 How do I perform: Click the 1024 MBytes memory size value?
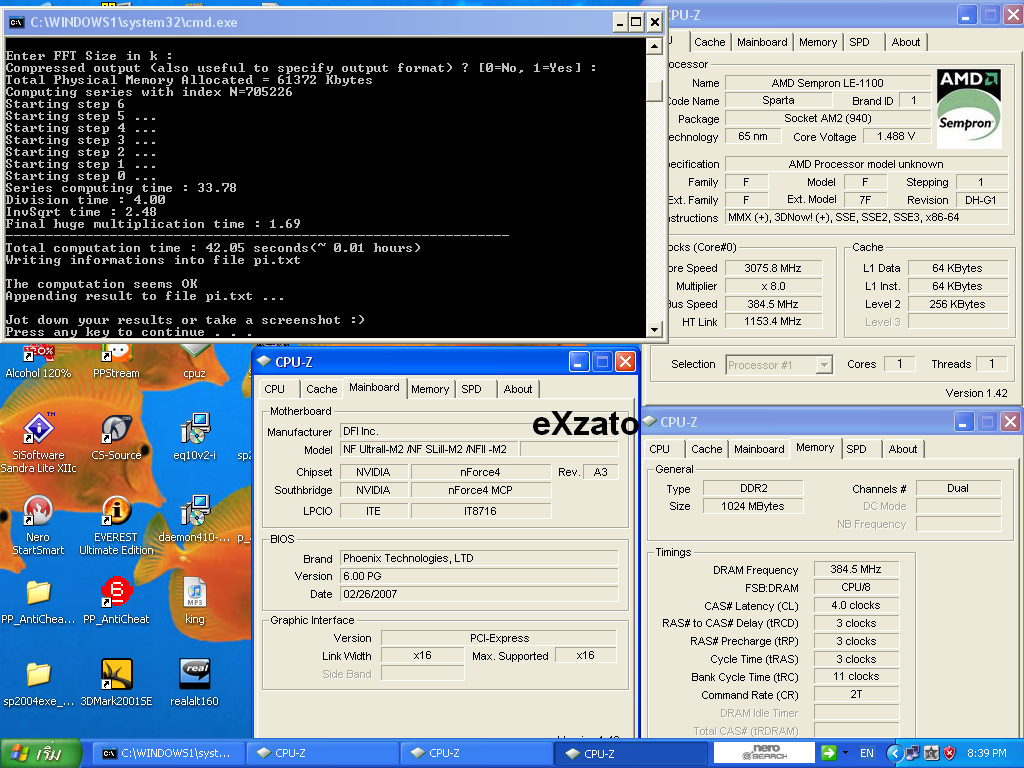click(x=753, y=505)
